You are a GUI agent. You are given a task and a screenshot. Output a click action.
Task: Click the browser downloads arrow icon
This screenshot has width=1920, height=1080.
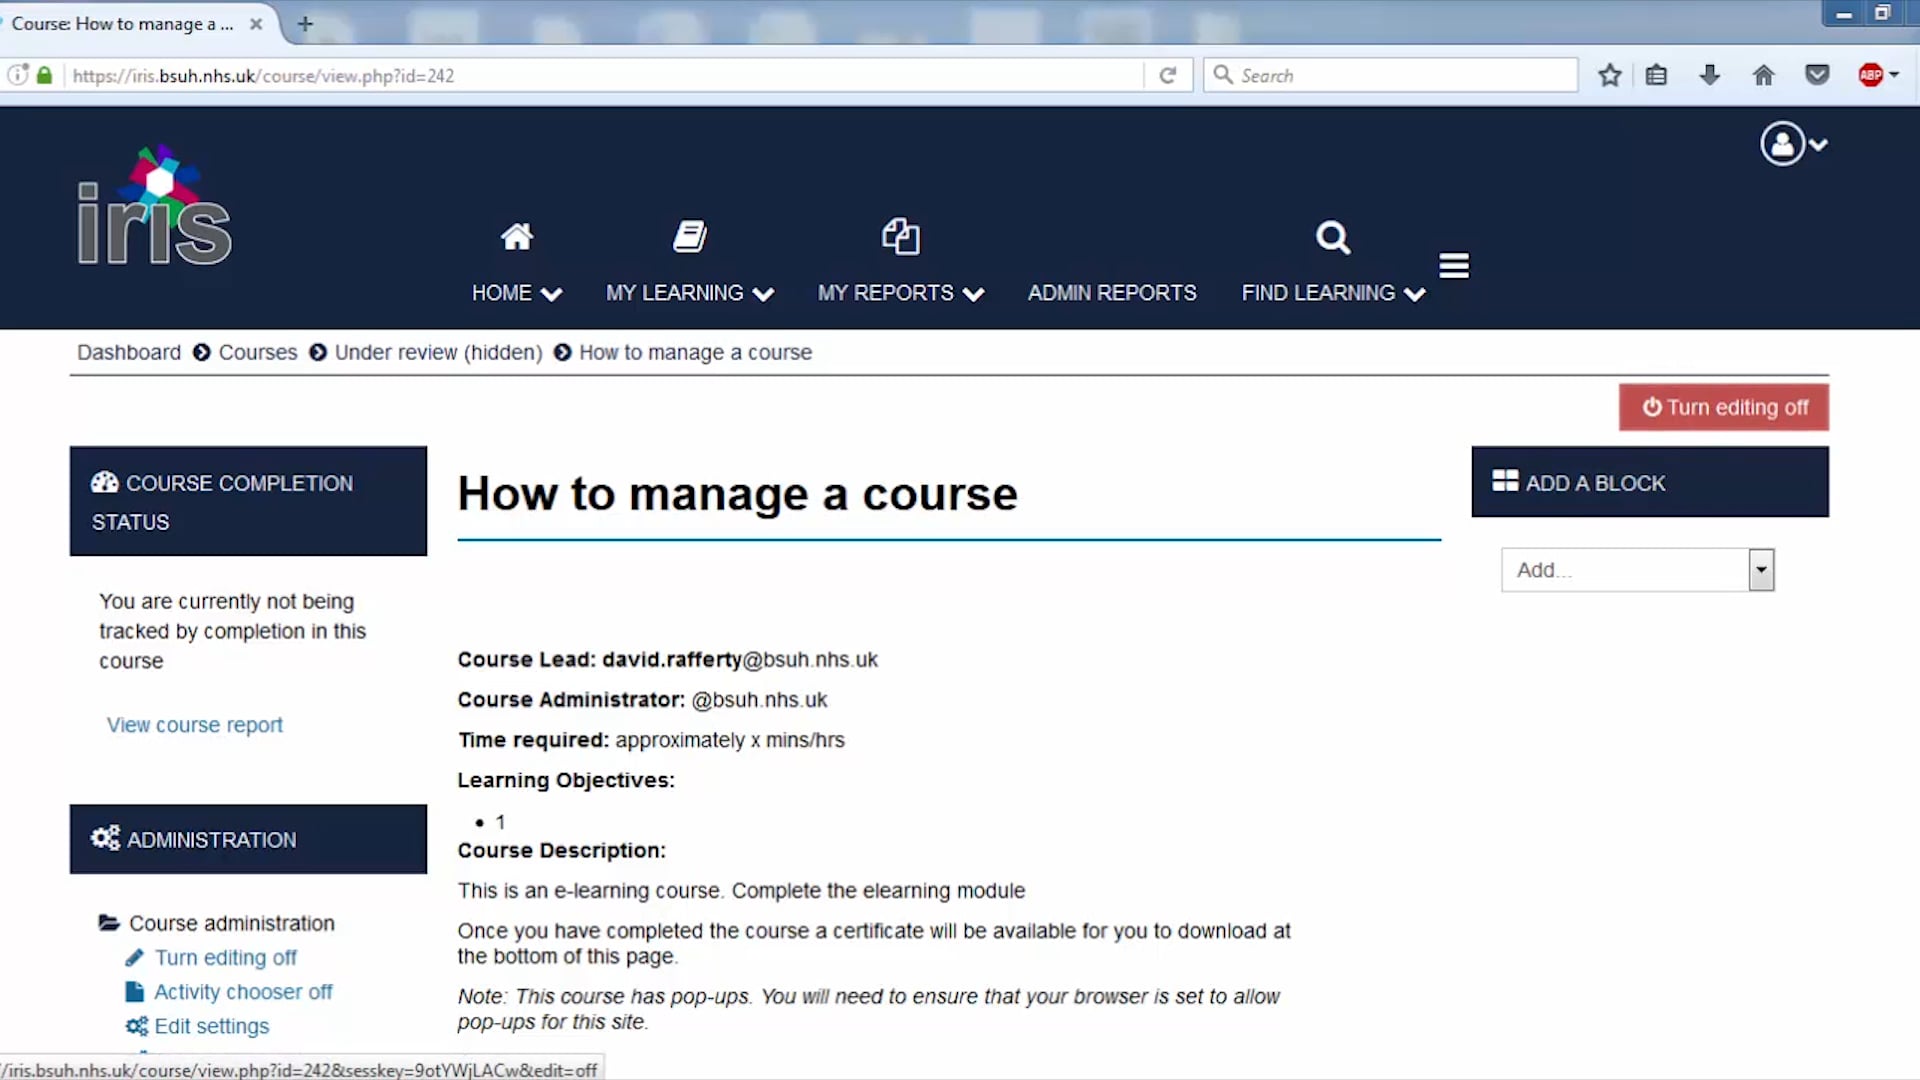pyautogui.click(x=1709, y=75)
